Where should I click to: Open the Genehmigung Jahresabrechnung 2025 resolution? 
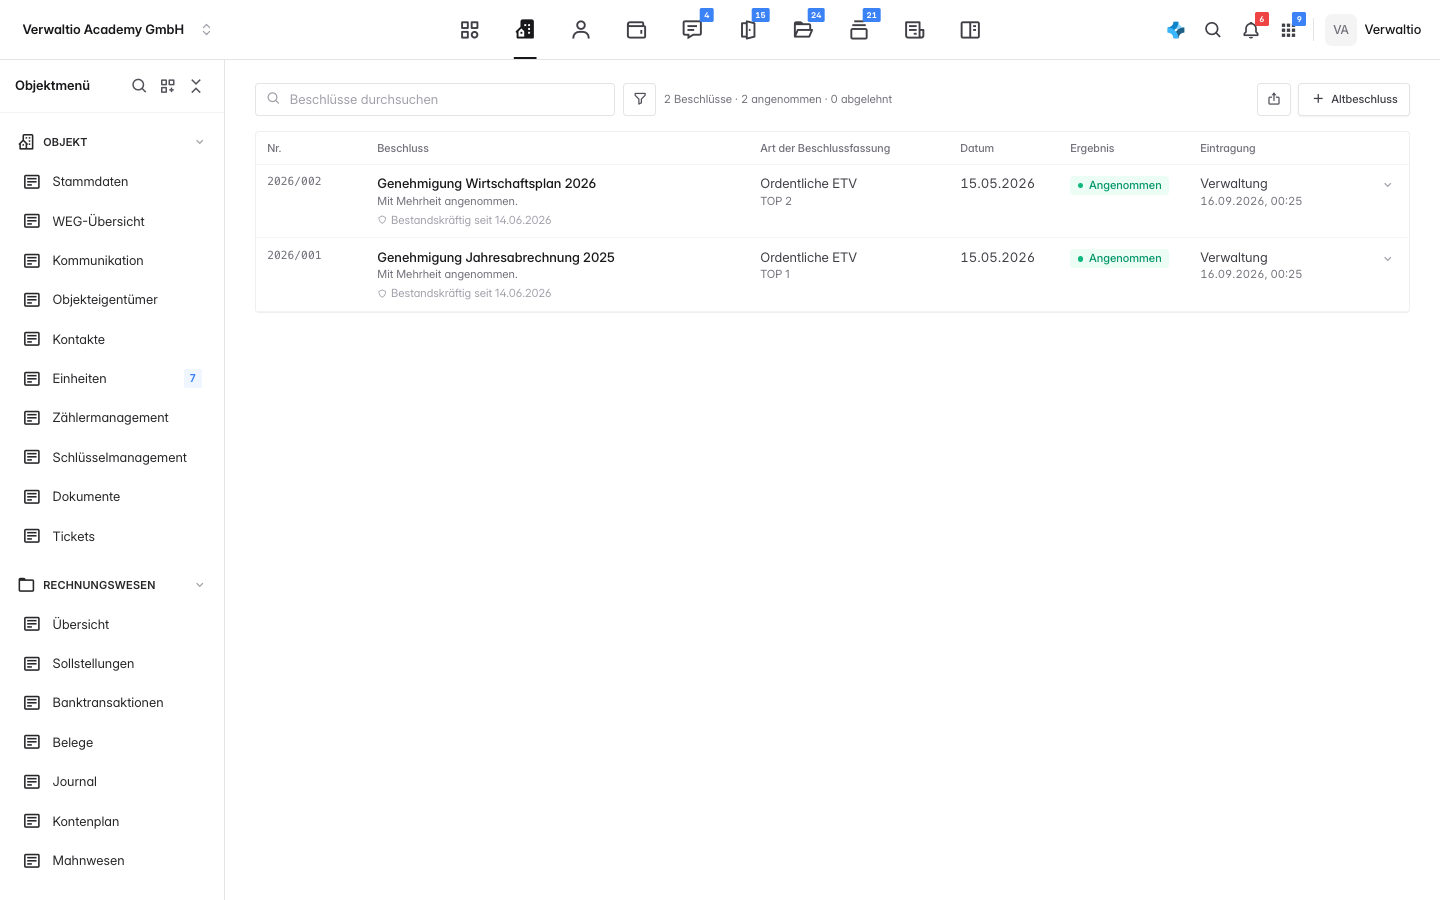coord(496,257)
